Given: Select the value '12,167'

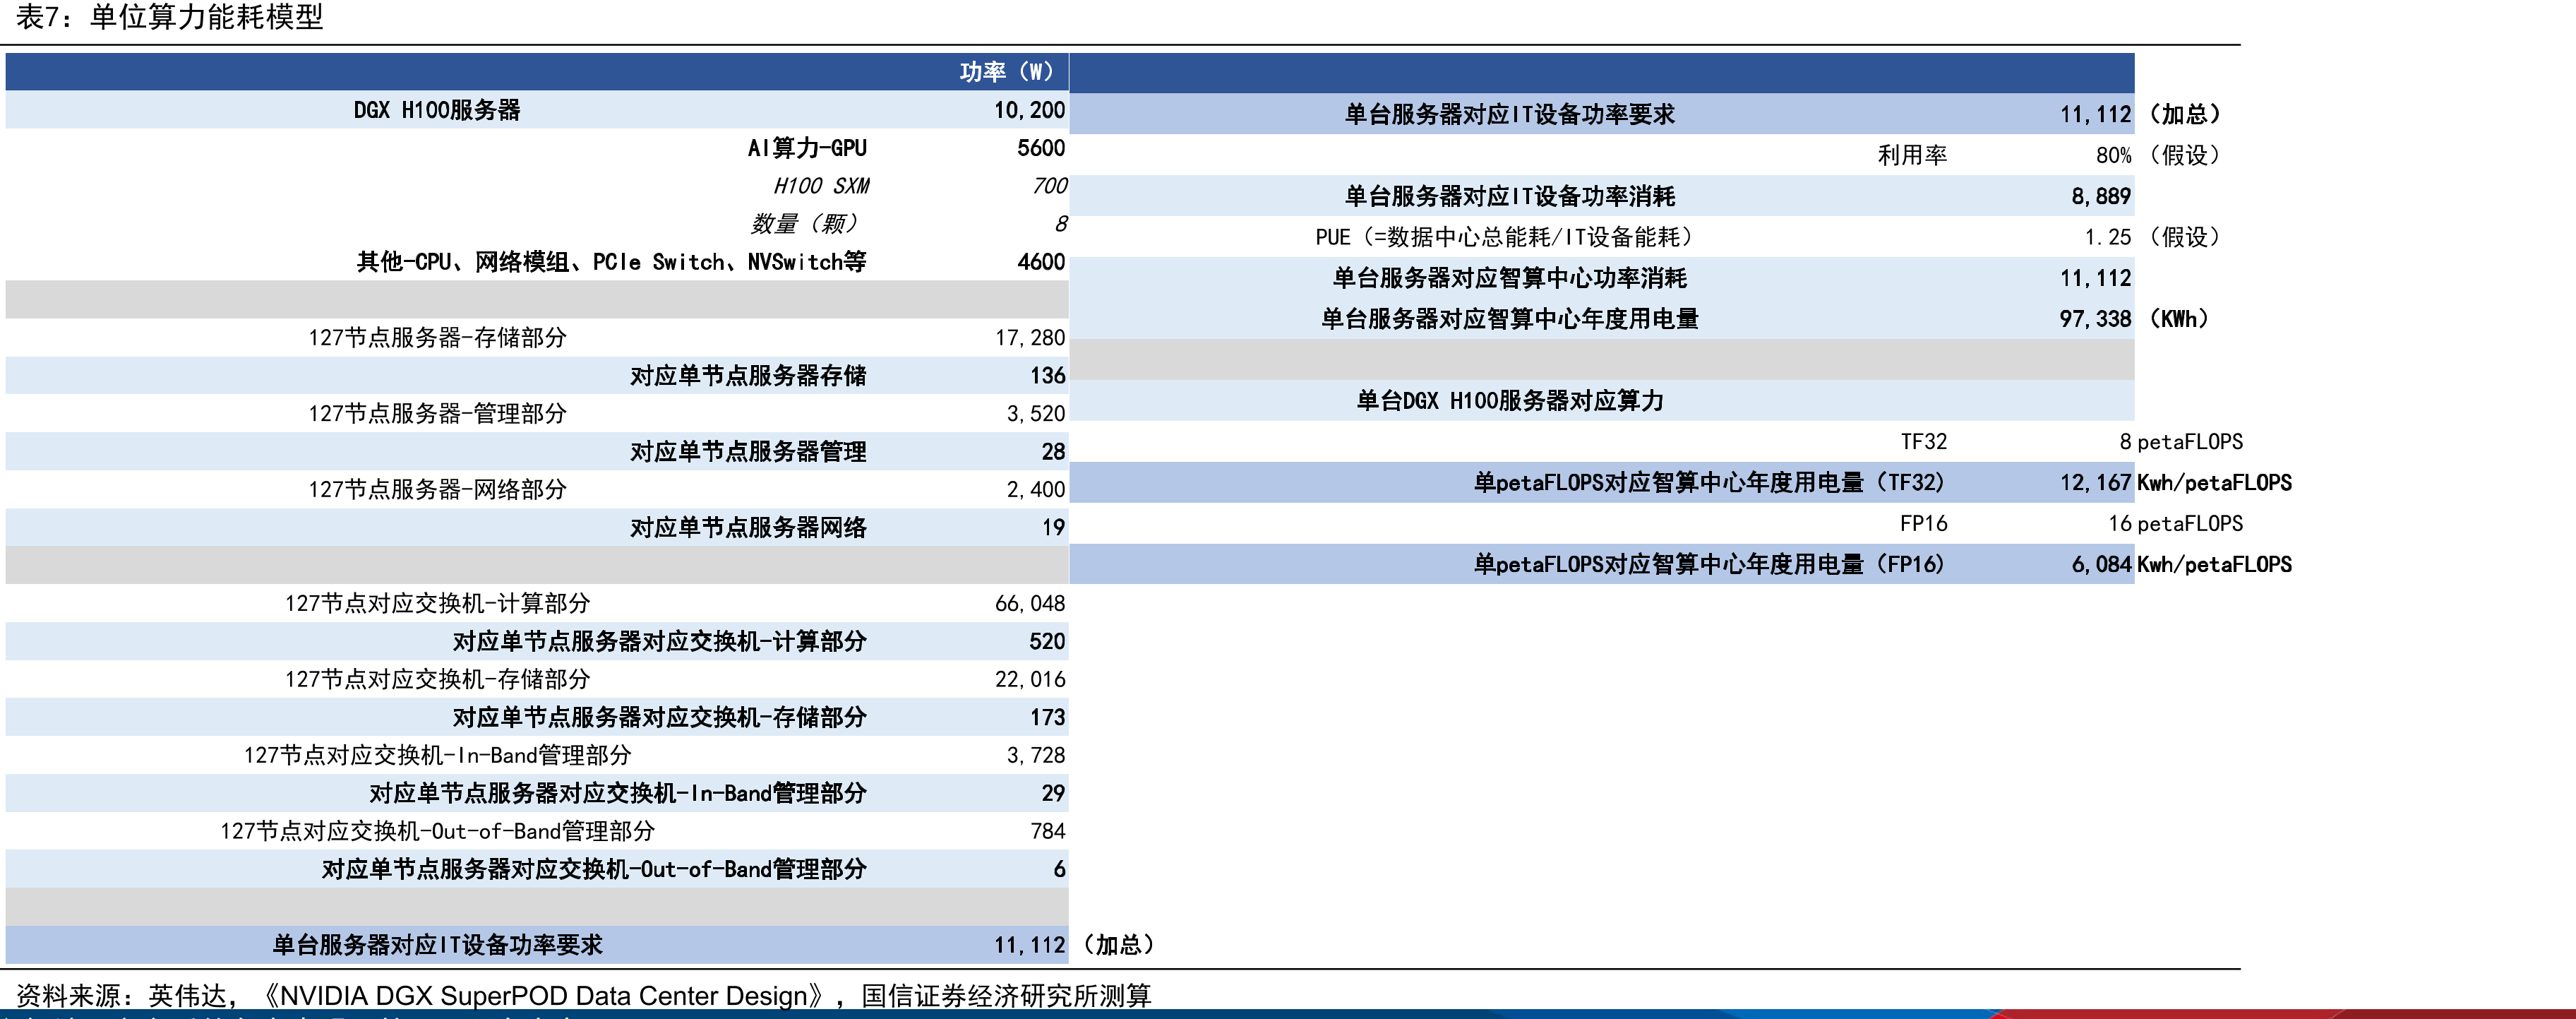Looking at the screenshot, I should [2095, 483].
